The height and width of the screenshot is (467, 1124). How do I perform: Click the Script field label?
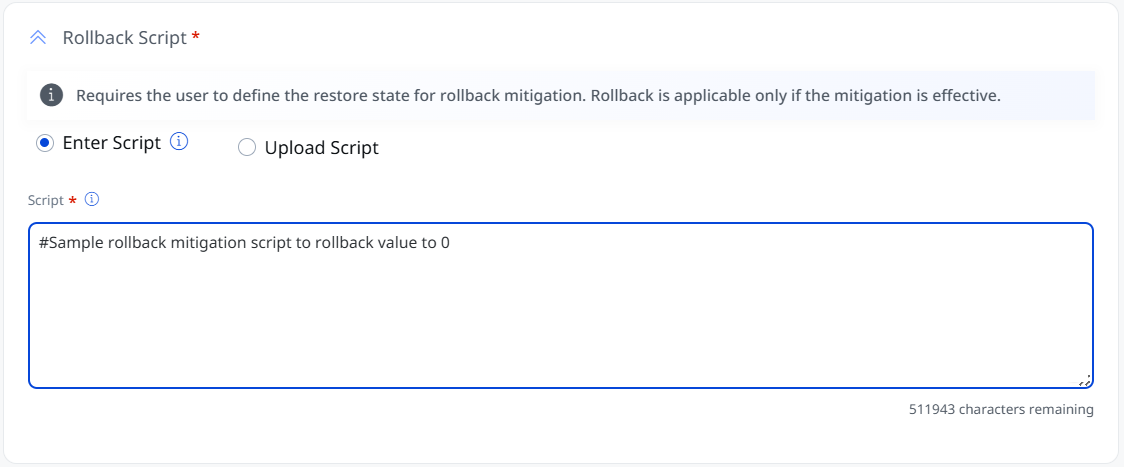46,200
